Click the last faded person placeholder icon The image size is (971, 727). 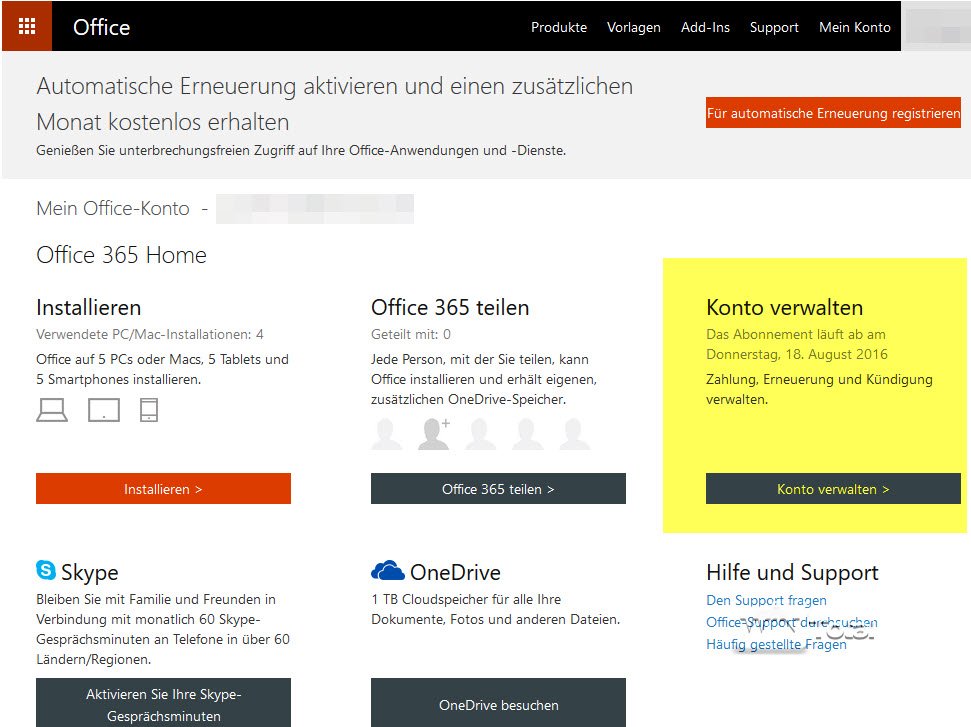click(x=575, y=433)
